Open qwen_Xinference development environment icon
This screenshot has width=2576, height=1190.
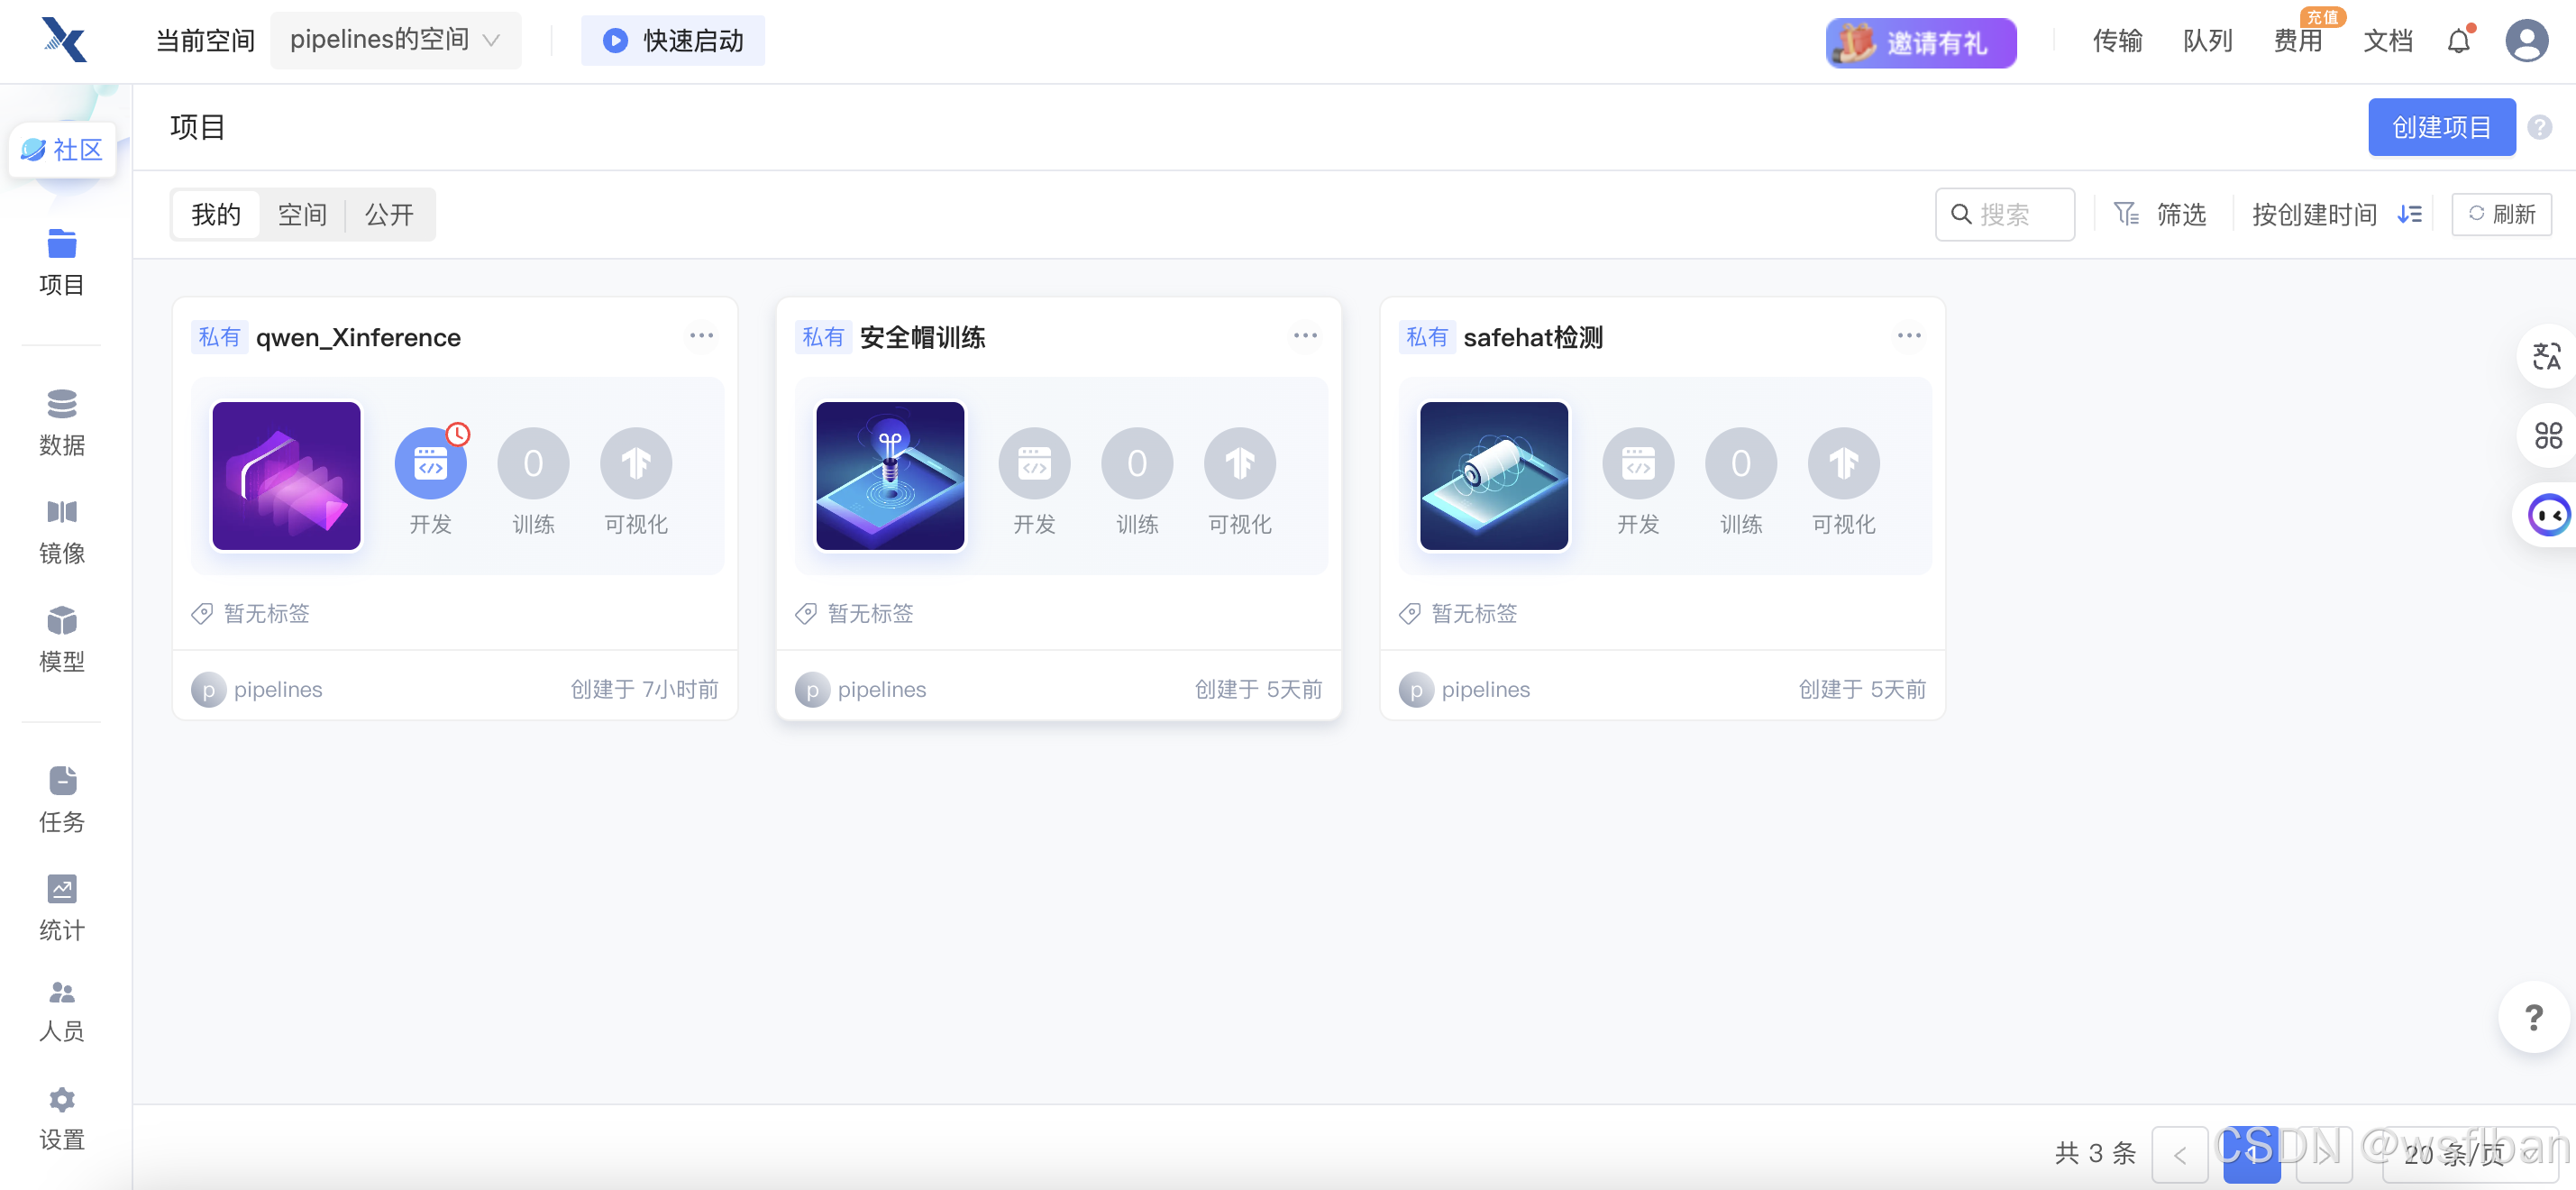[x=430, y=463]
